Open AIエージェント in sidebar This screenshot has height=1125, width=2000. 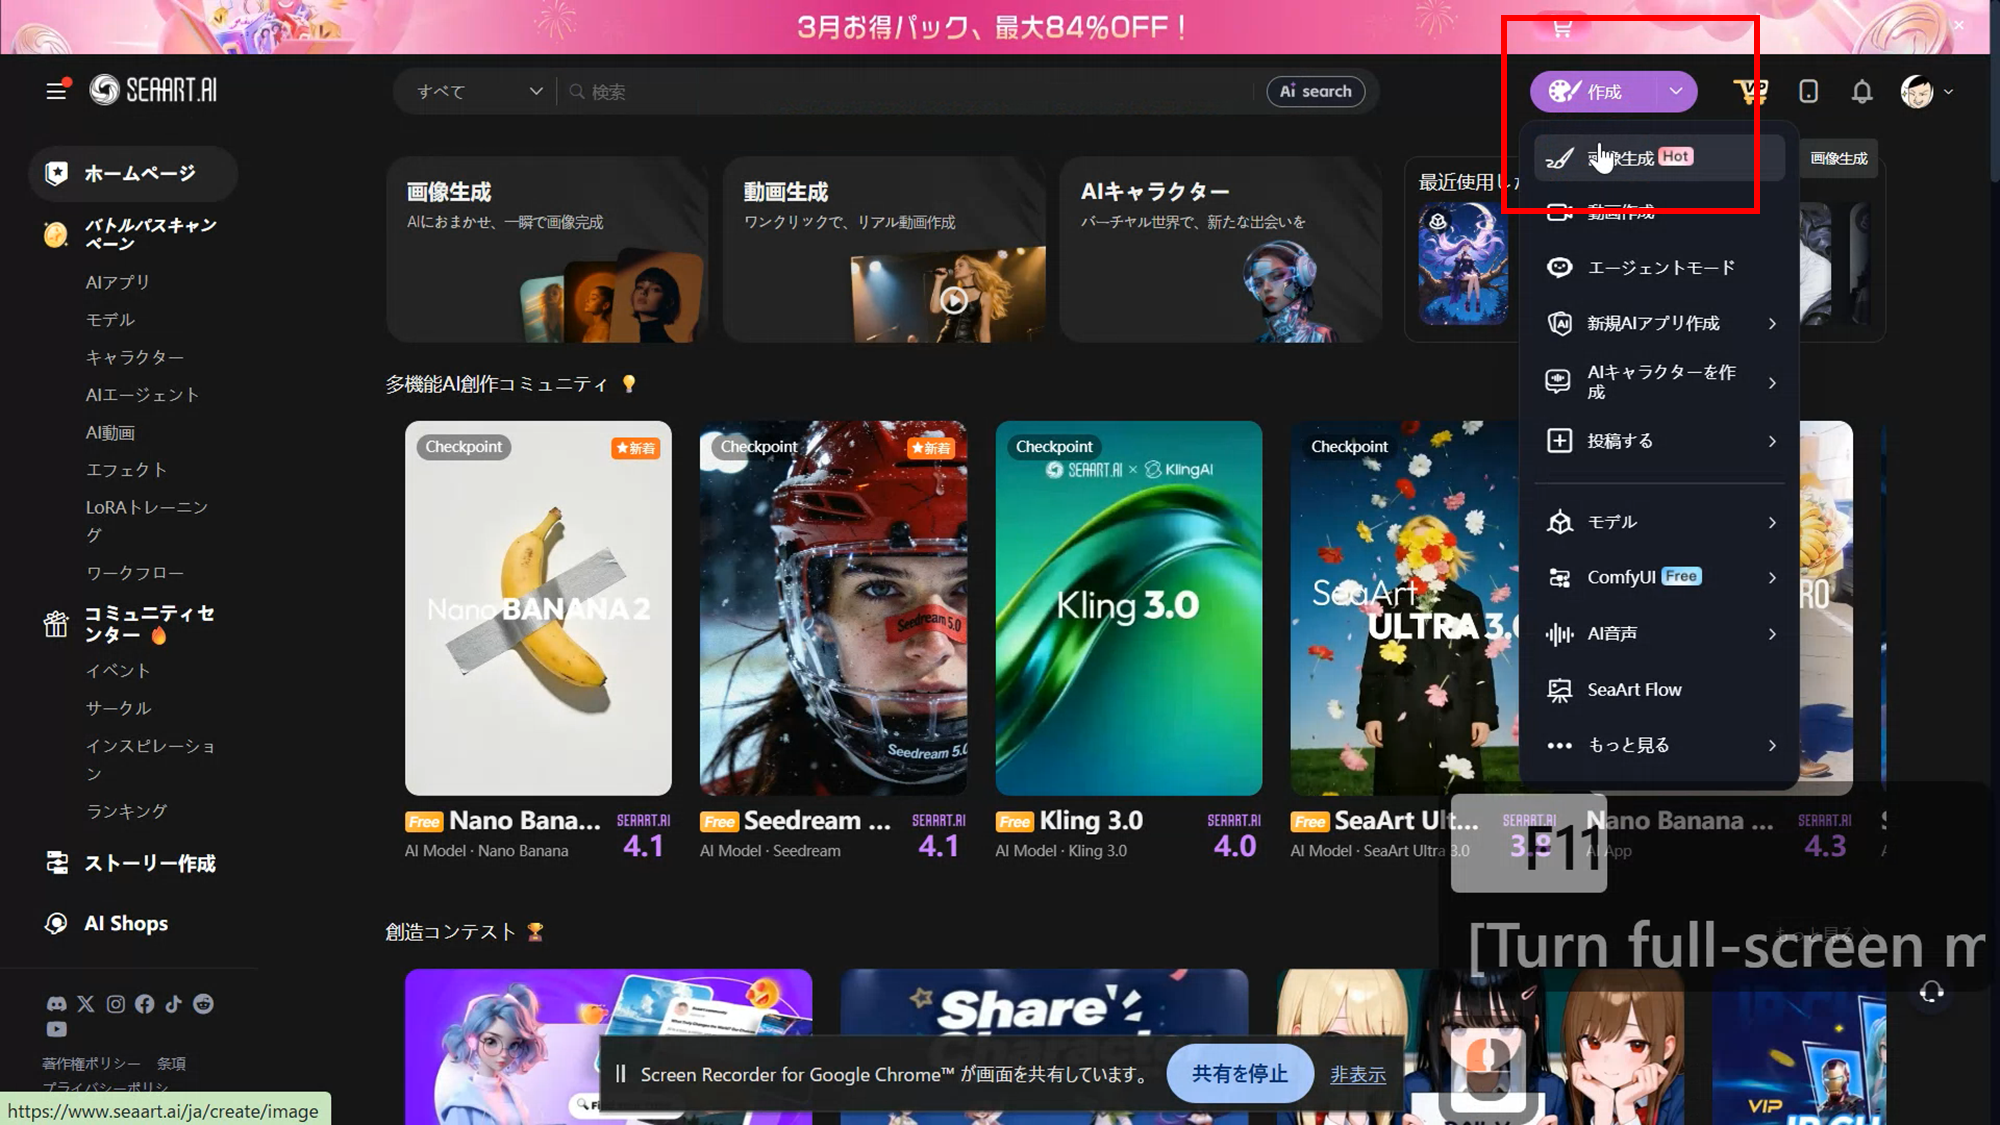[x=143, y=395]
